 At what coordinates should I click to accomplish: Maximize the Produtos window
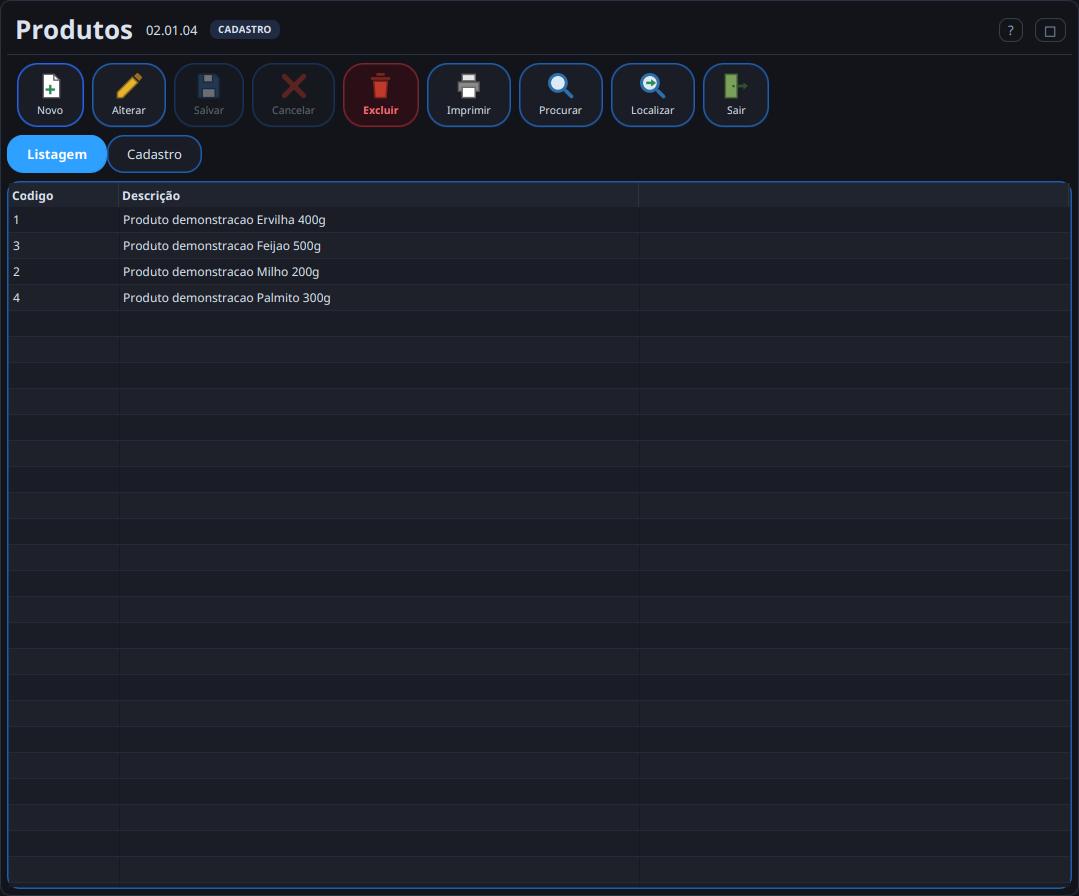pyautogui.click(x=1050, y=30)
